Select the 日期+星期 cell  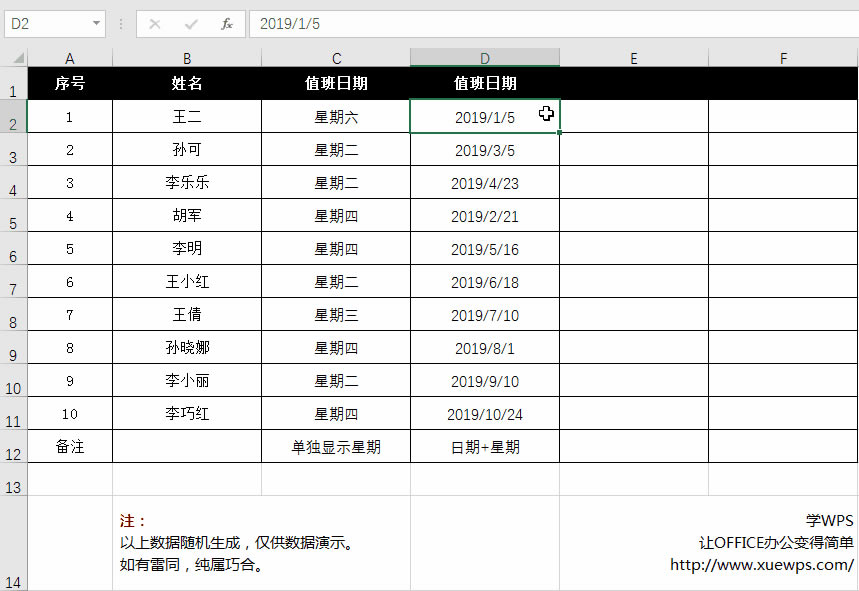coord(484,446)
